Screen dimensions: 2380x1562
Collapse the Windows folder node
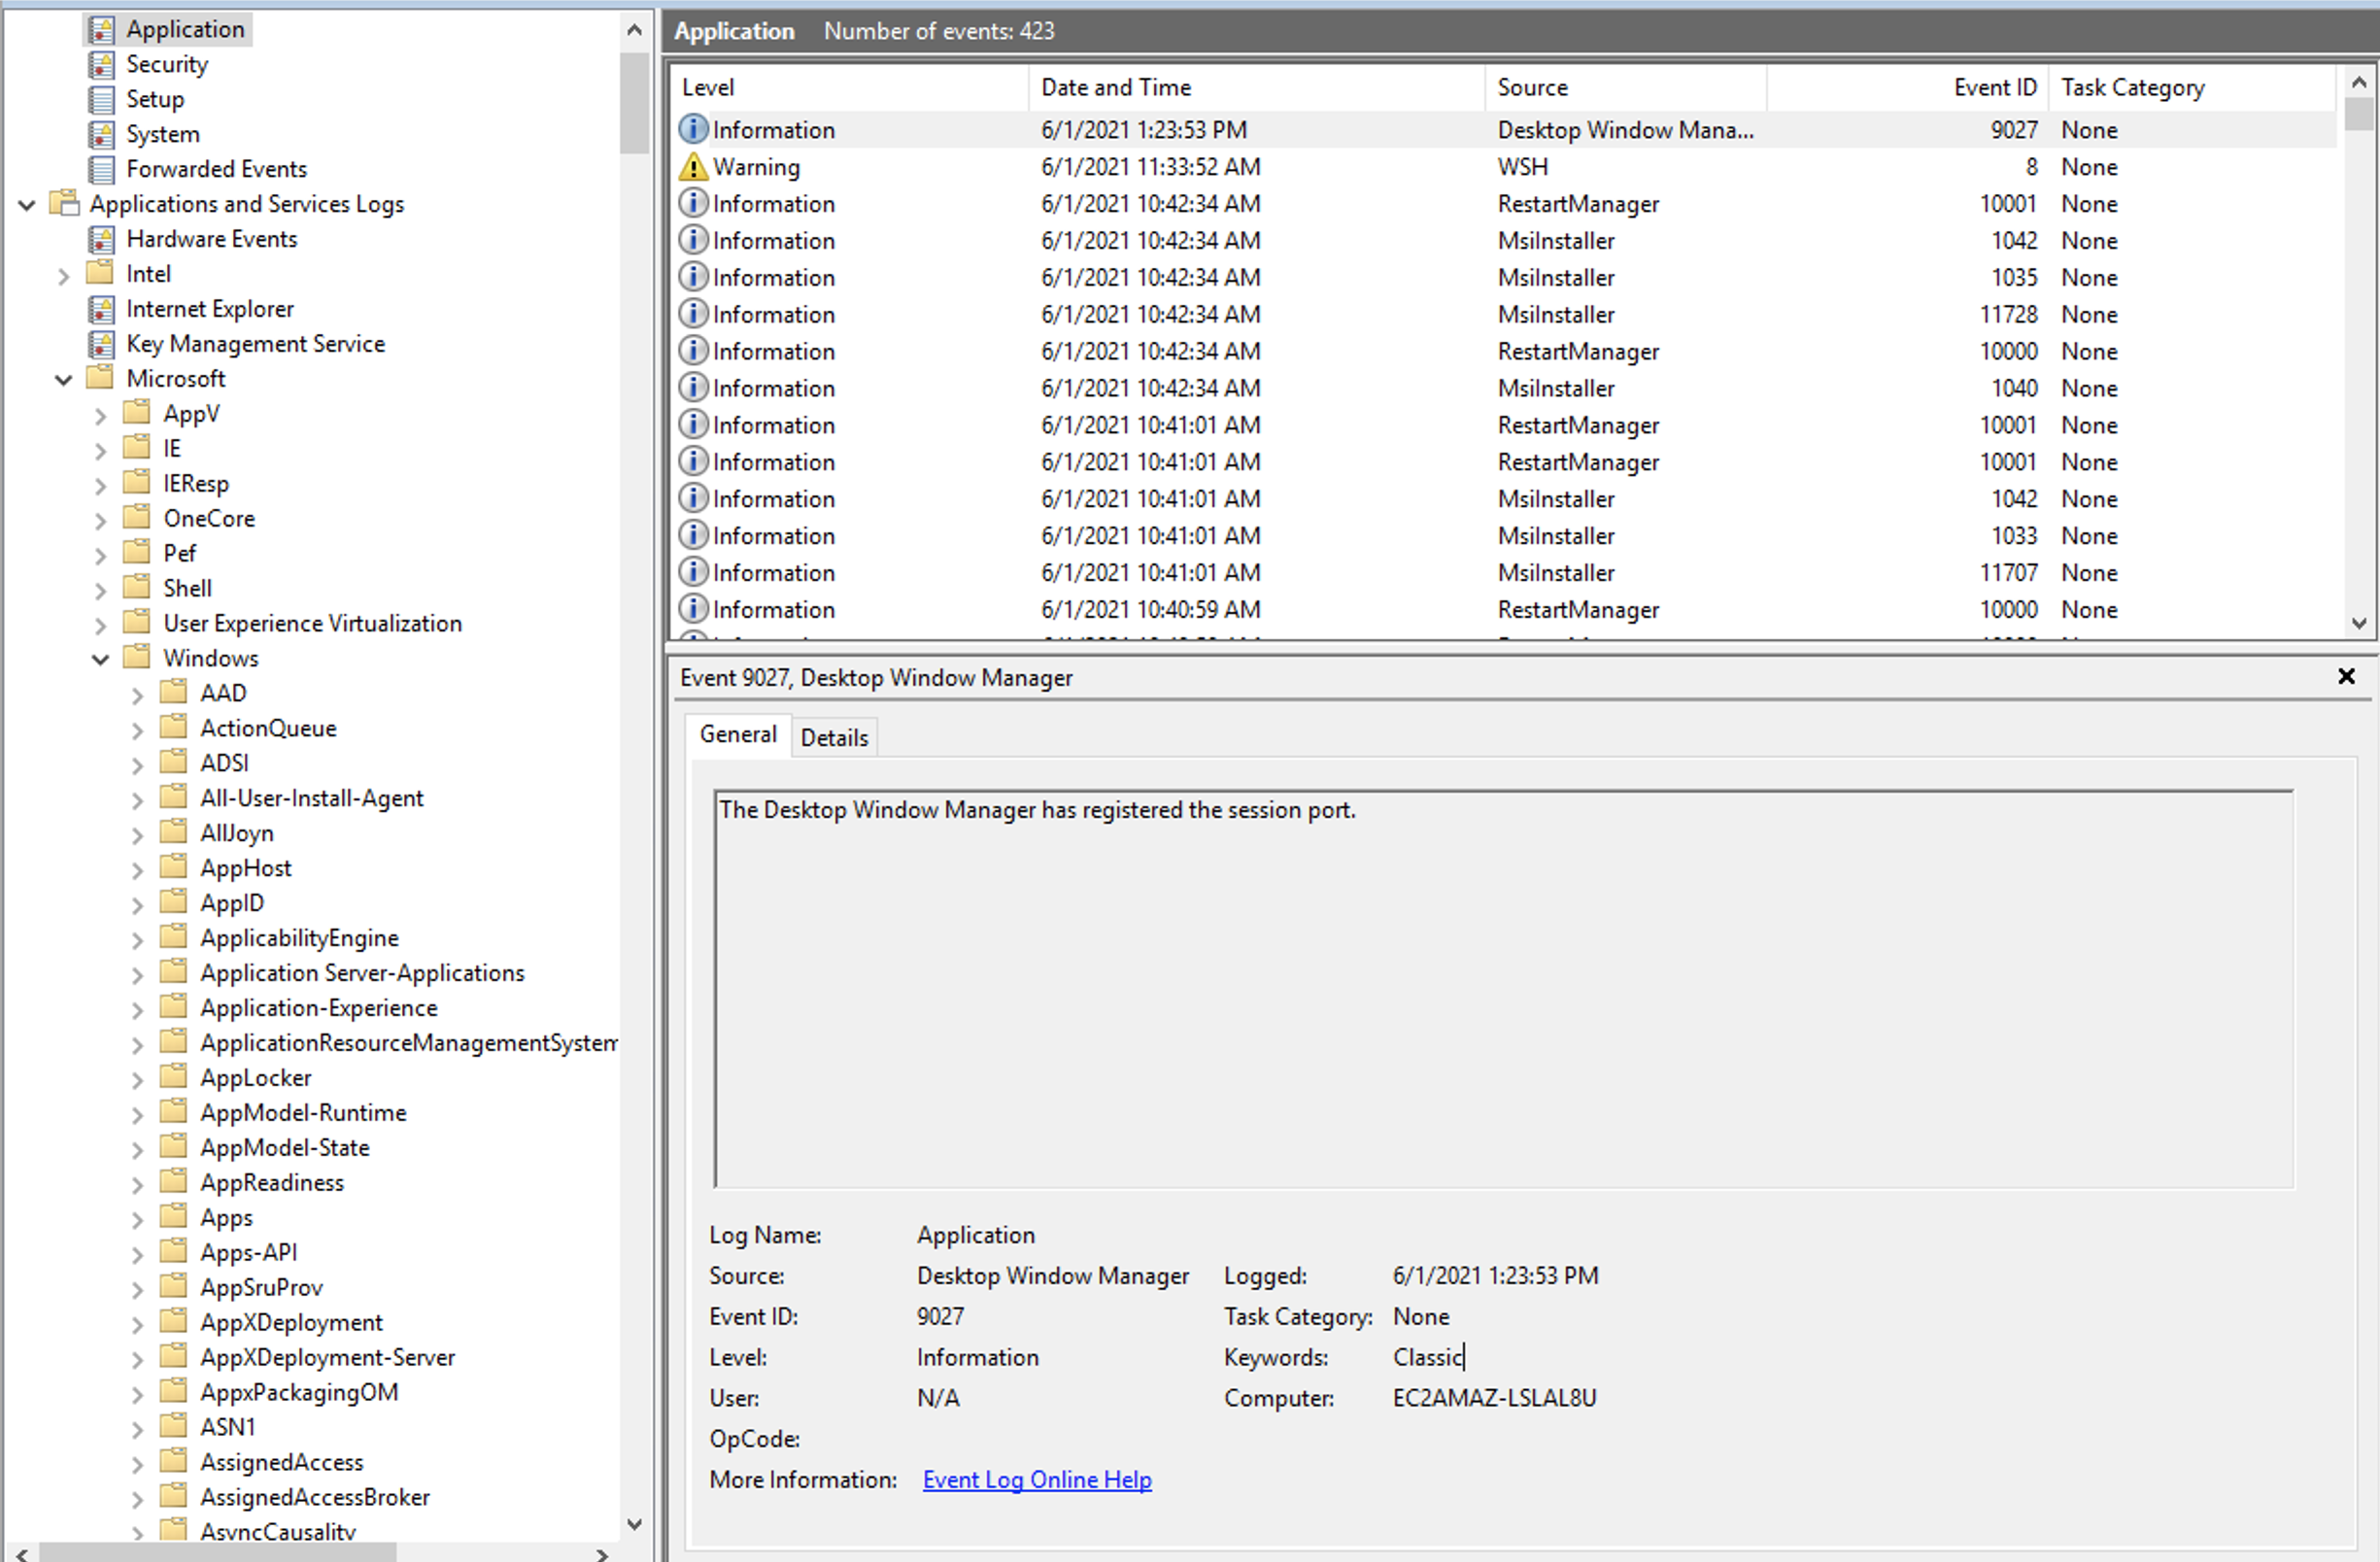pyautogui.click(x=100, y=659)
